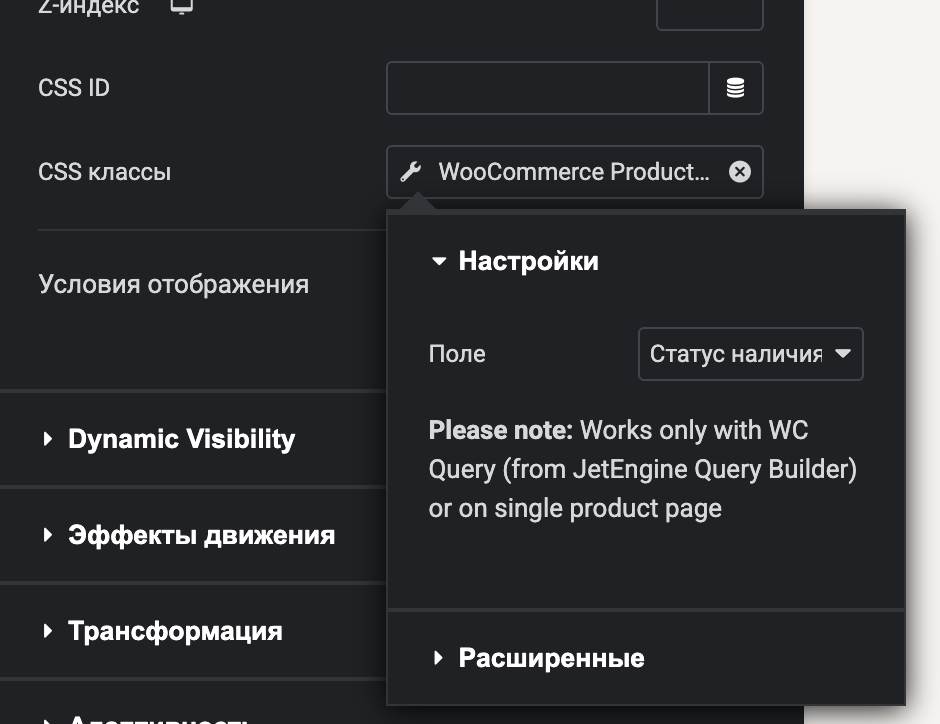Click the Условия отображения label
This screenshot has height=724, width=940.
[174, 284]
